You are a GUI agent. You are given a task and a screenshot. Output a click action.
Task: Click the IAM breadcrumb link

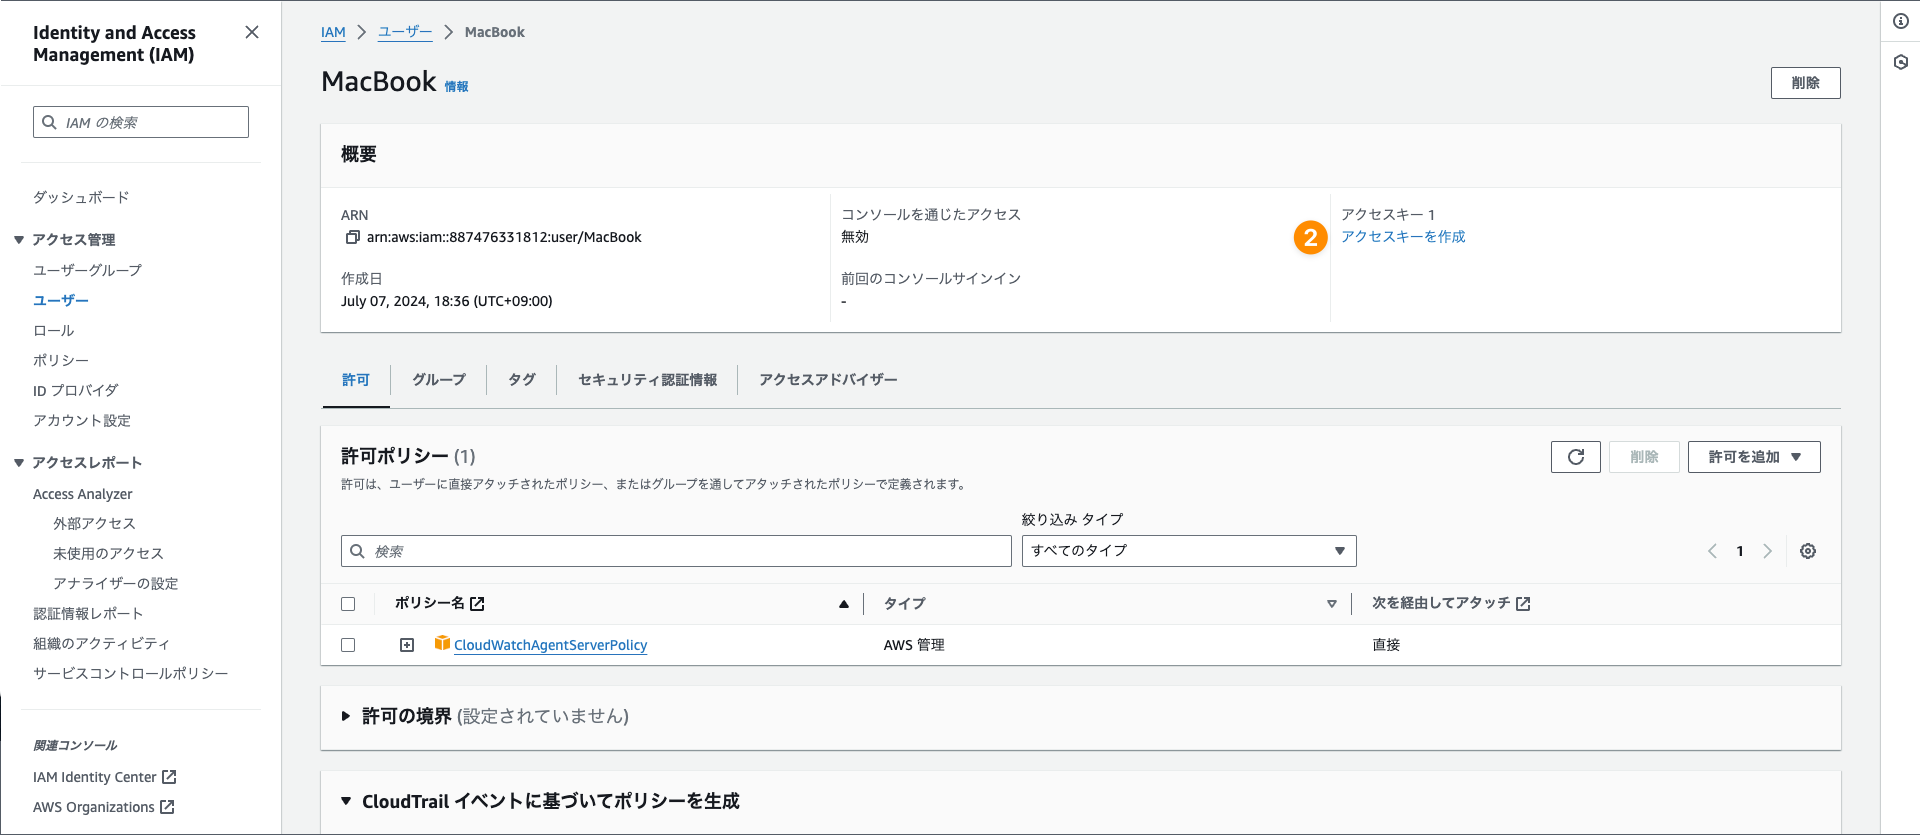tap(333, 32)
